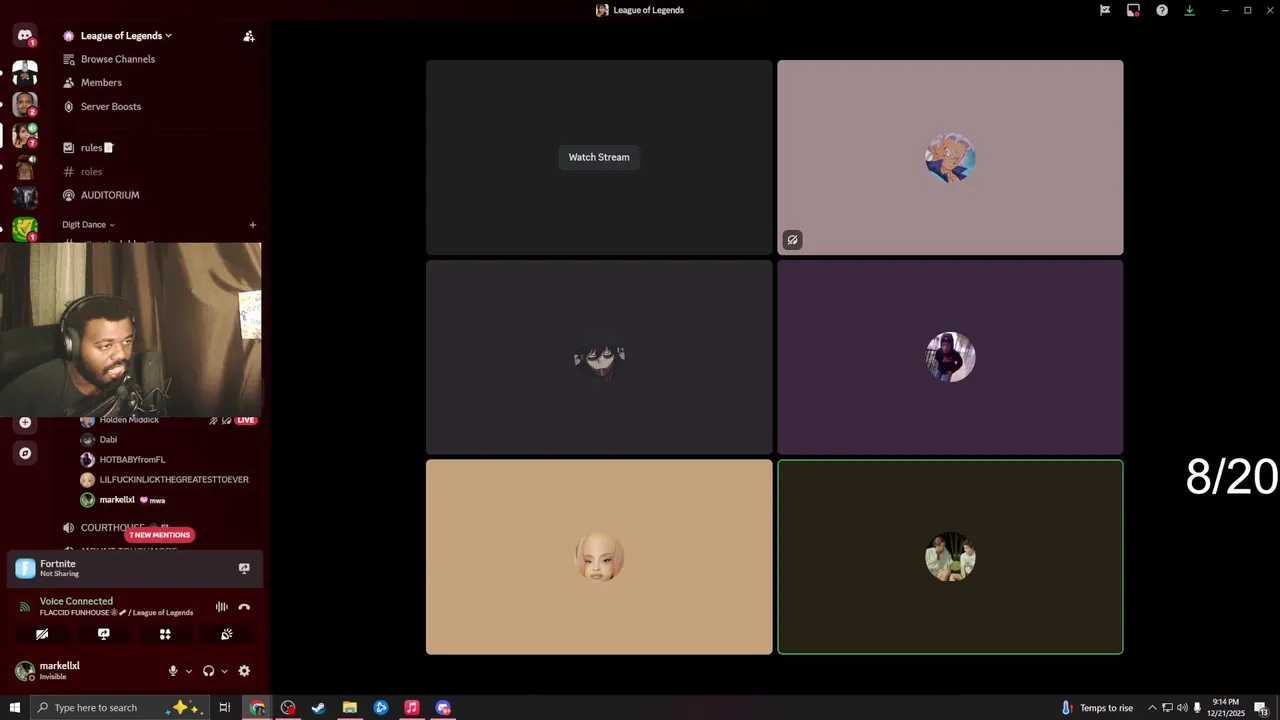Select the green-outlined speaking participant tile
1280x720 pixels.
click(x=950, y=557)
